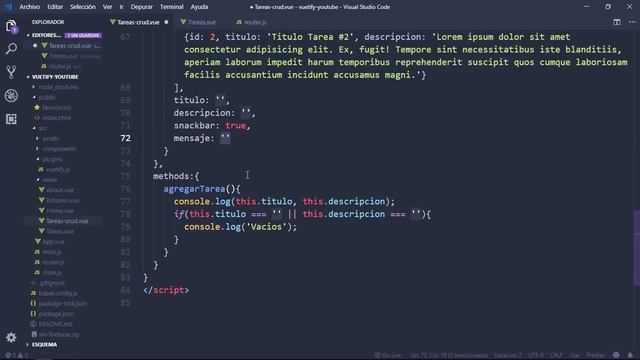Open the Search view magnifier icon
The image size is (640, 360).
[11, 49]
